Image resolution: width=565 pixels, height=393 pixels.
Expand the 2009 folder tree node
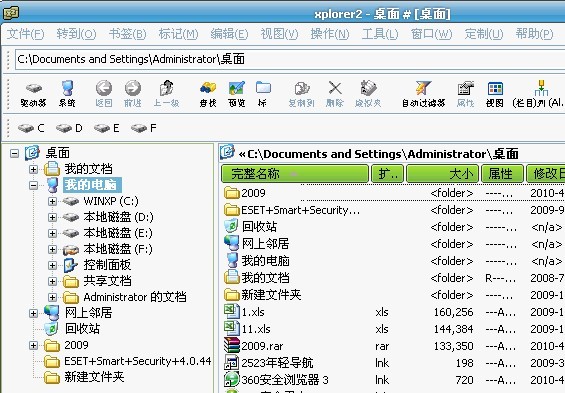tap(34, 345)
